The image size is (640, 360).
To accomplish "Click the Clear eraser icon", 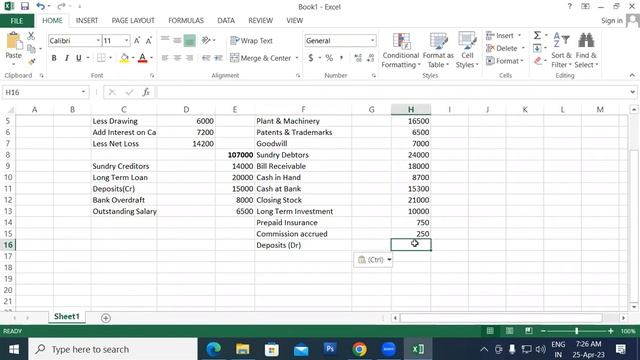I will click(x=538, y=61).
